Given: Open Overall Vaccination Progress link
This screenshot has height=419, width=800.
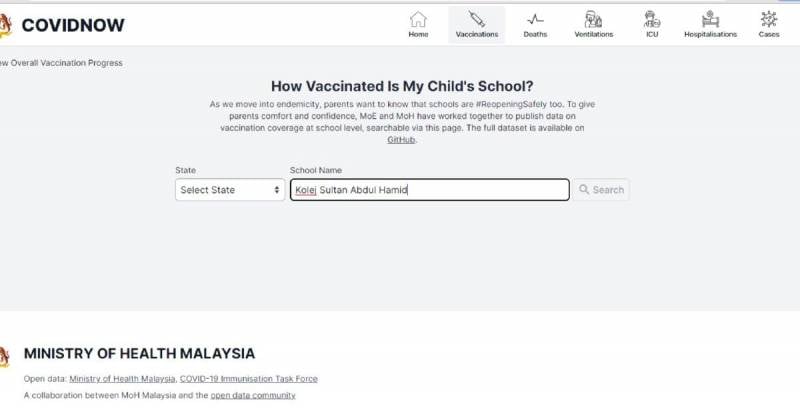Looking at the screenshot, I should point(61,63).
